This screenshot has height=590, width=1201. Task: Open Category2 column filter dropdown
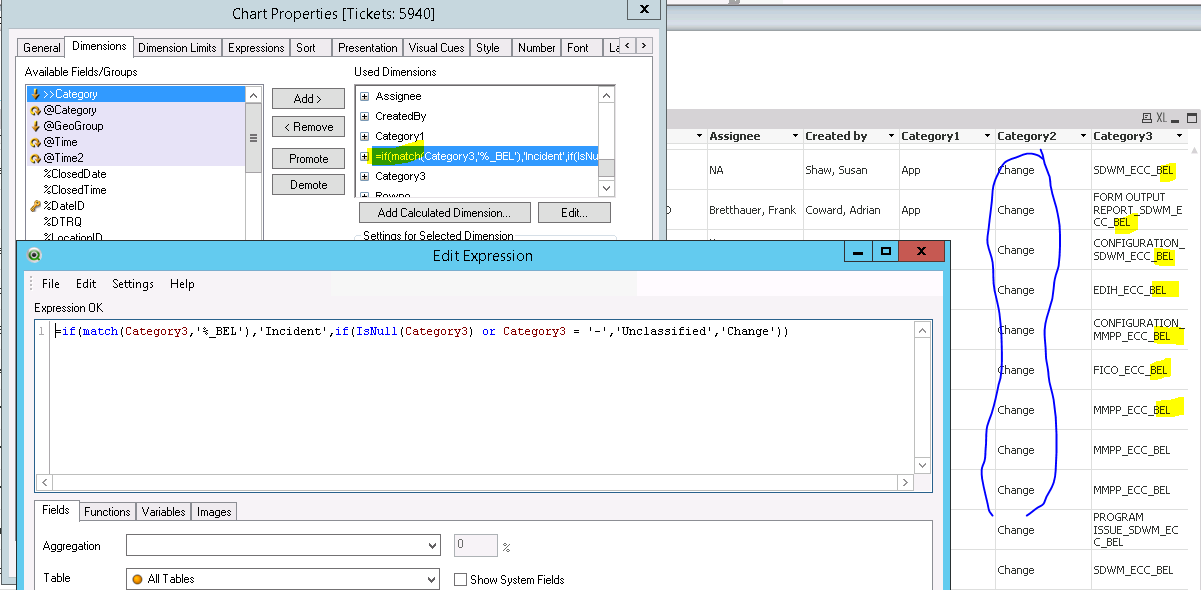[1085, 136]
